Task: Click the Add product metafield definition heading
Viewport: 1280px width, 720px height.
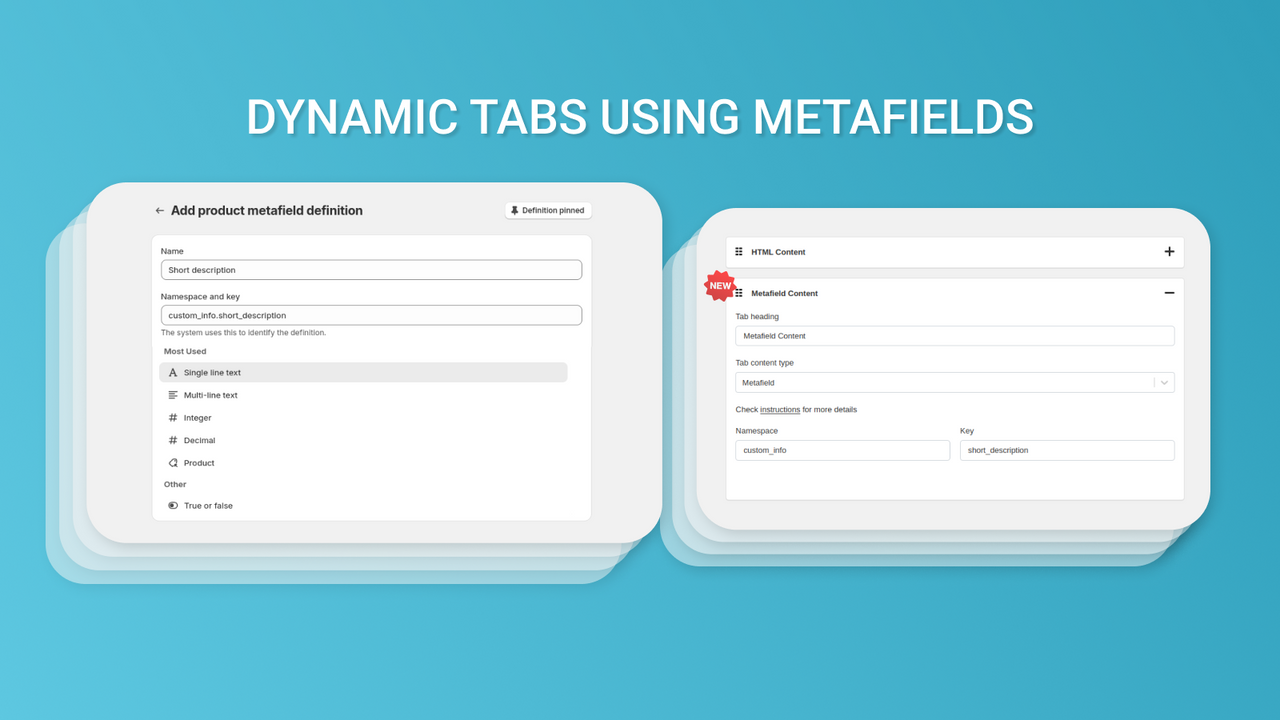Action: coord(267,211)
